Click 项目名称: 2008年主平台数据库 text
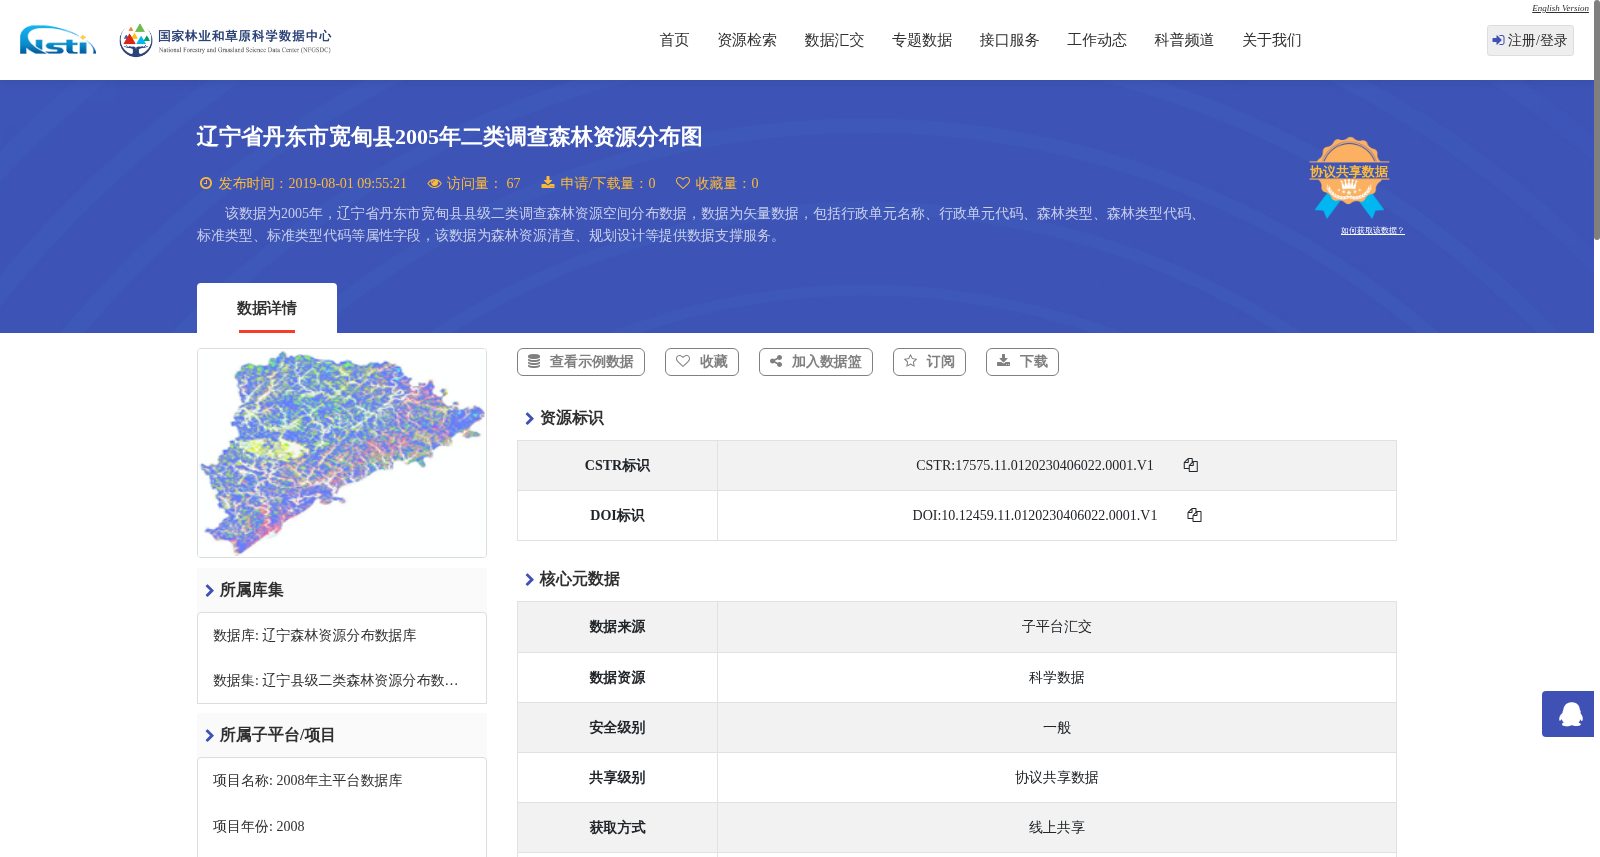The height and width of the screenshot is (857, 1600). [308, 781]
